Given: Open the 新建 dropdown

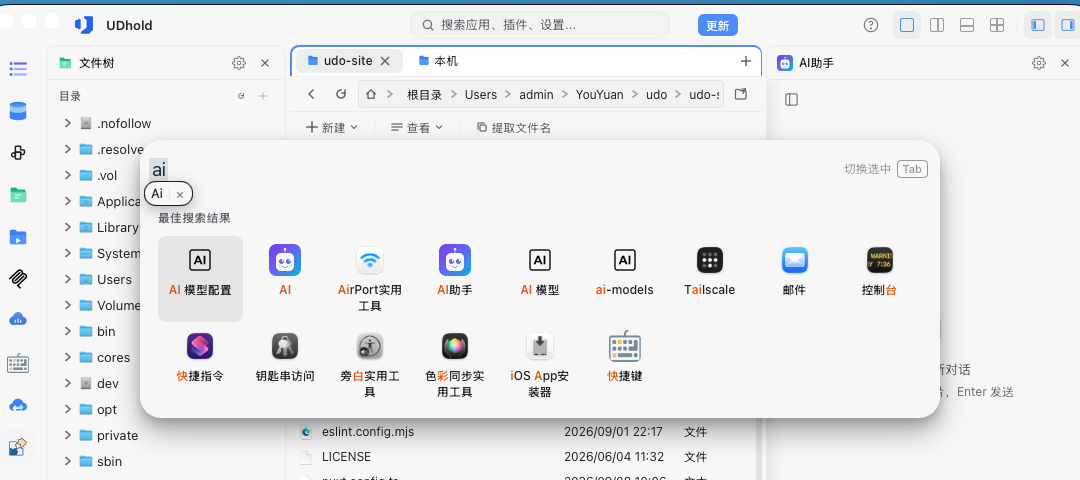Looking at the screenshot, I should point(332,127).
